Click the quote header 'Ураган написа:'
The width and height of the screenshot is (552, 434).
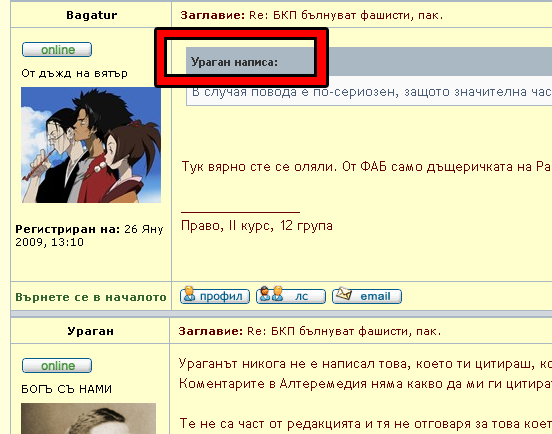[234, 62]
